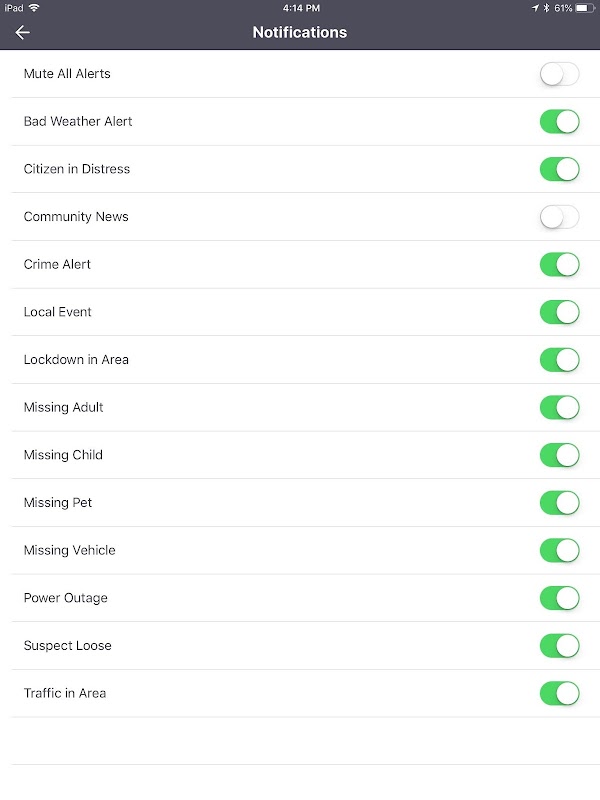Turn off Missing Child switch

click(559, 455)
